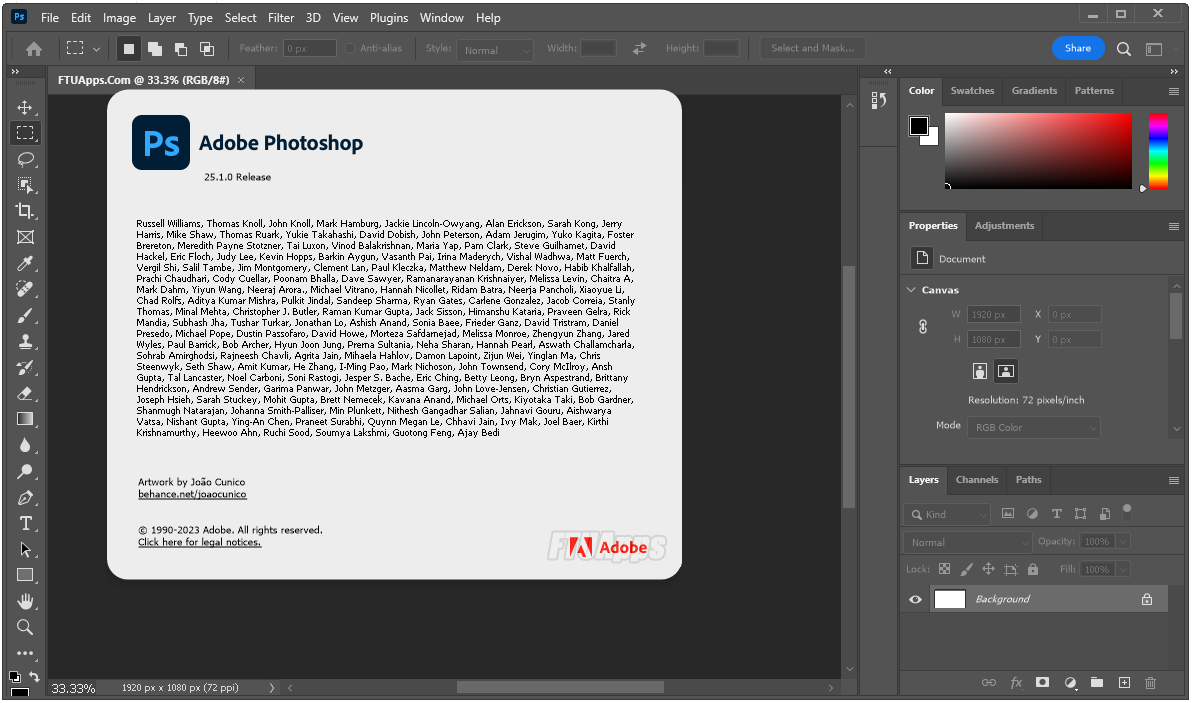Select the Lasso tool
Screen dimensions: 1192x703
coord(25,159)
